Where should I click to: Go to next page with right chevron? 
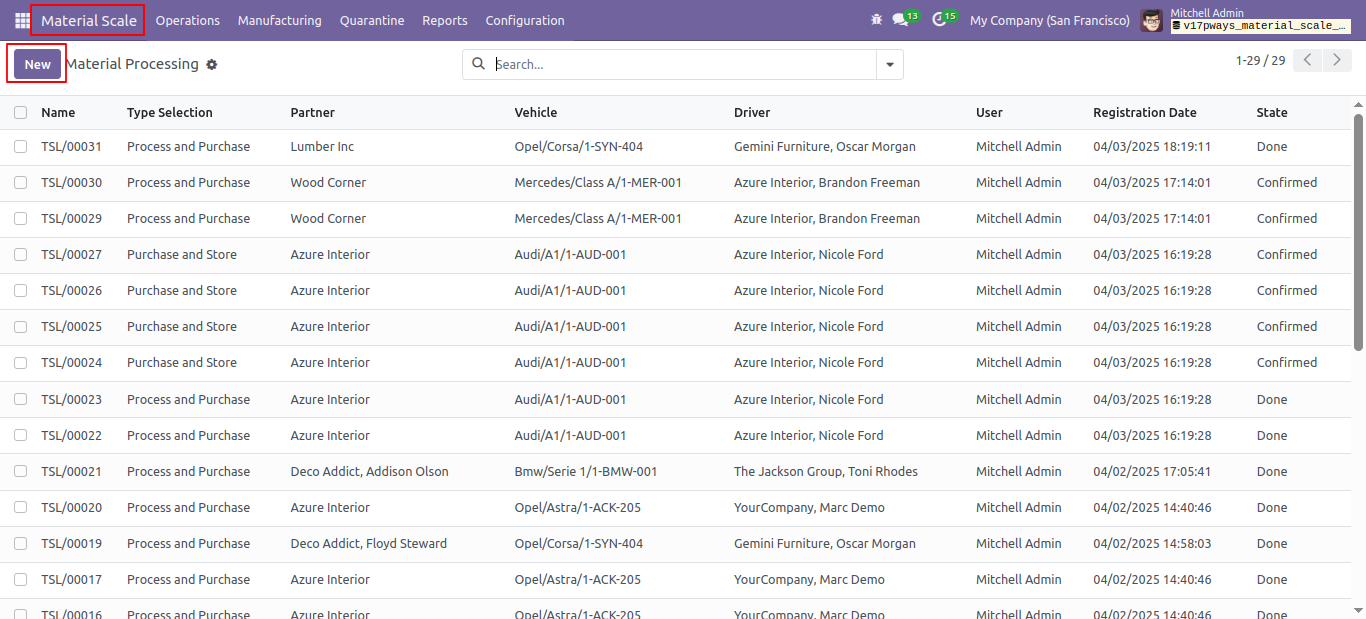(x=1338, y=60)
